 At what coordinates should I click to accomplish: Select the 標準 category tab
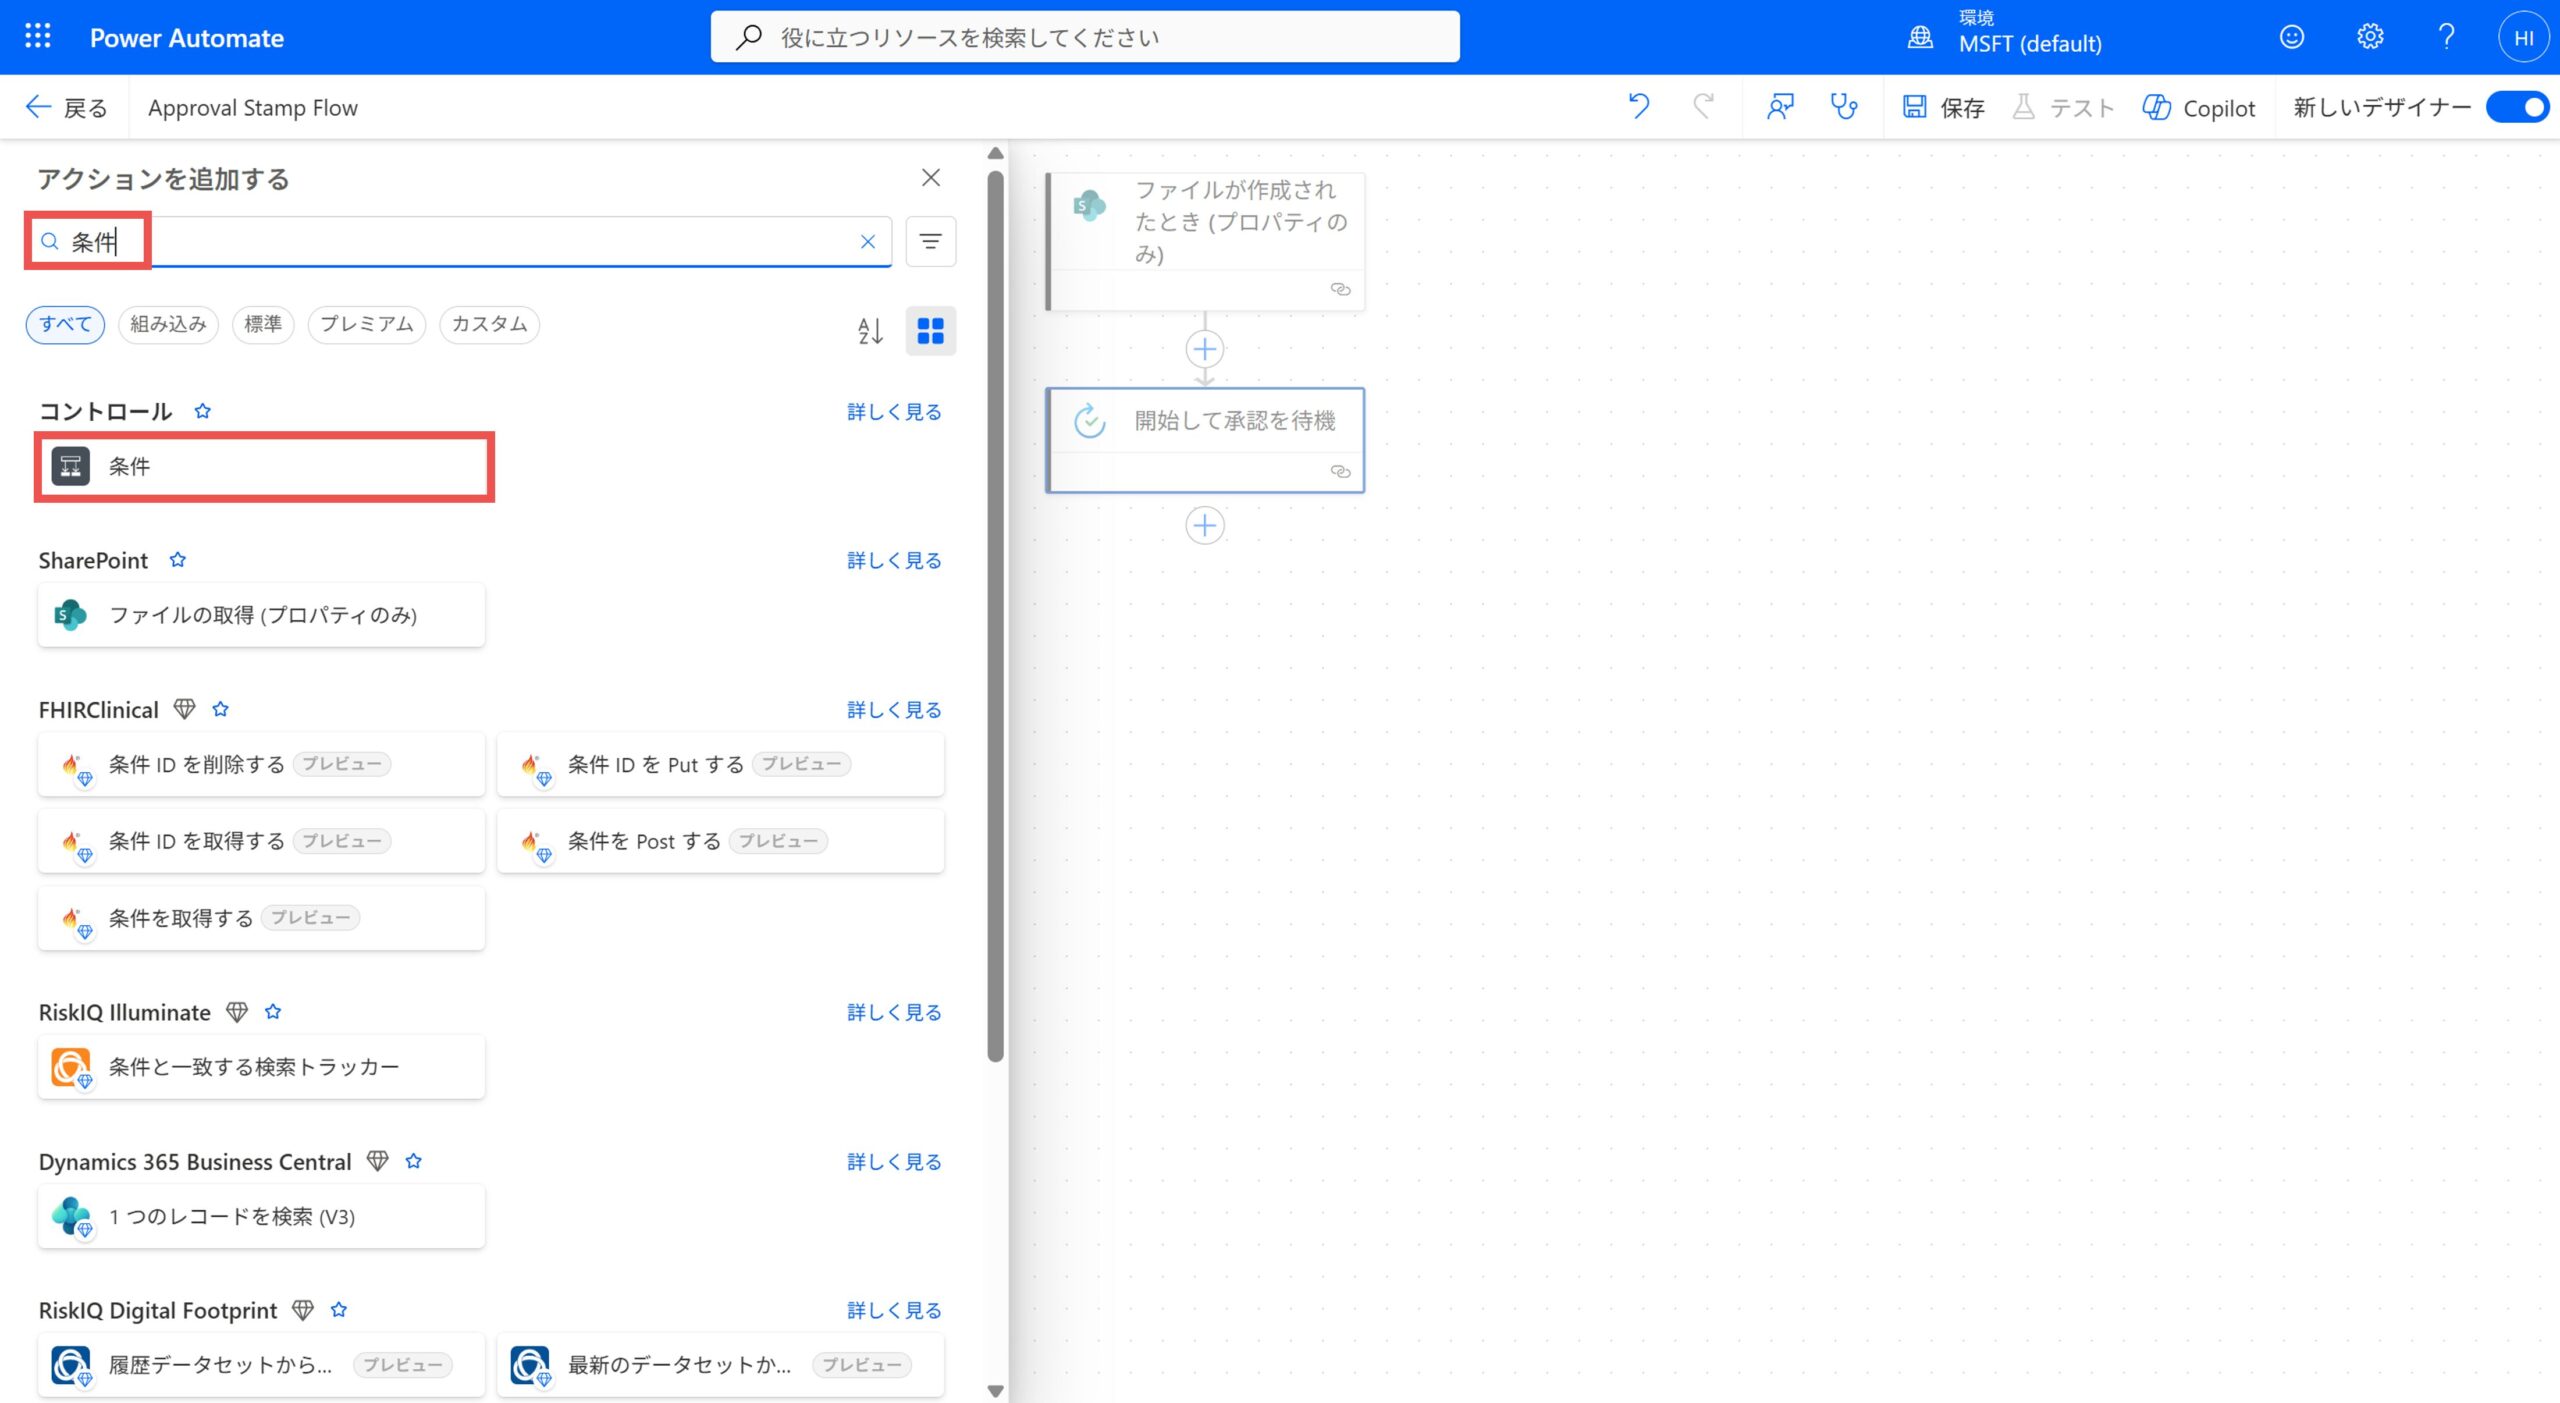coord(262,324)
